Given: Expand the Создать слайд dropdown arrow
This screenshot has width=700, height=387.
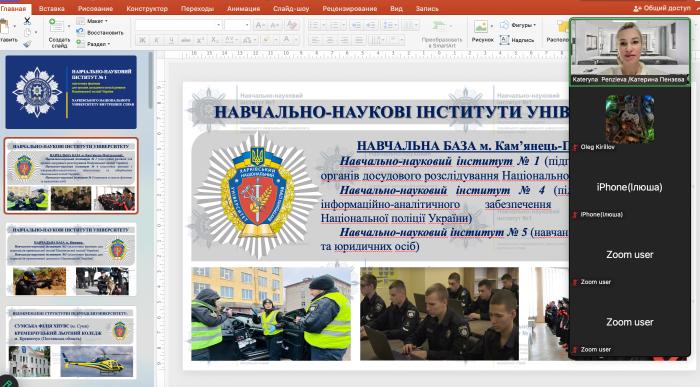Looking at the screenshot, I should click(x=69, y=26).
